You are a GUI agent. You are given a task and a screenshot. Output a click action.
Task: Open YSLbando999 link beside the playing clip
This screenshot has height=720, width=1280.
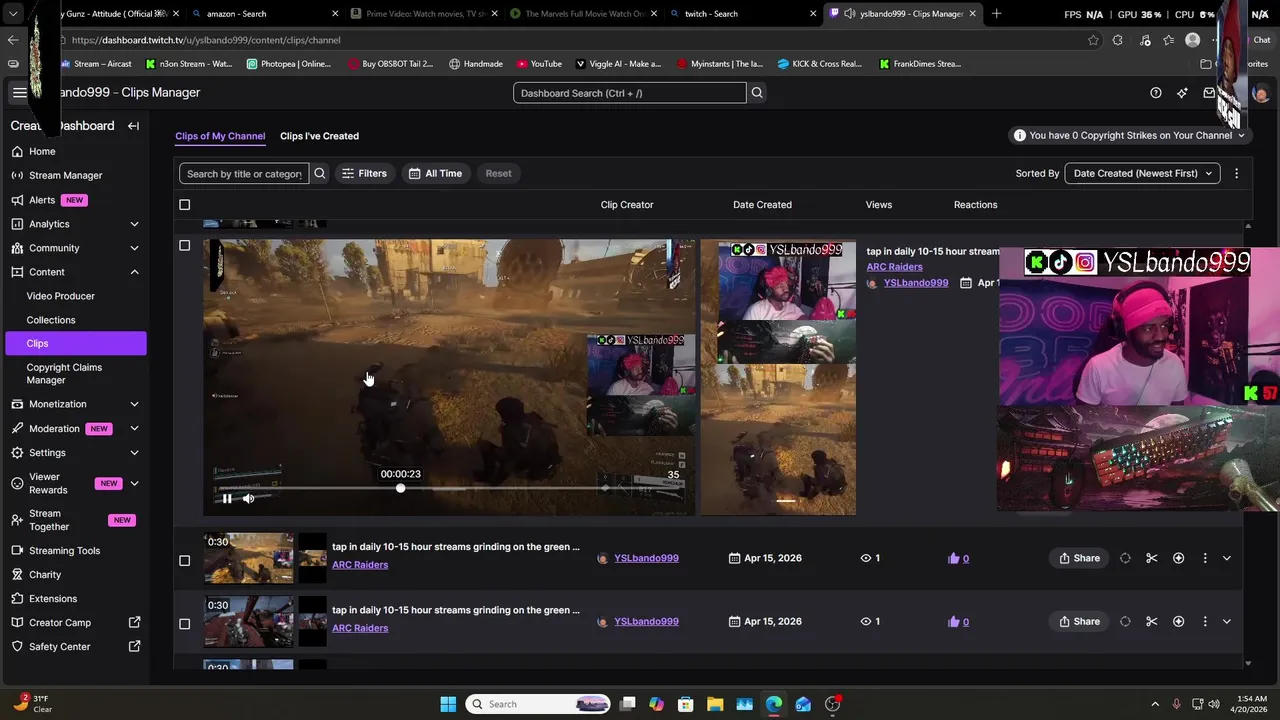916,283
